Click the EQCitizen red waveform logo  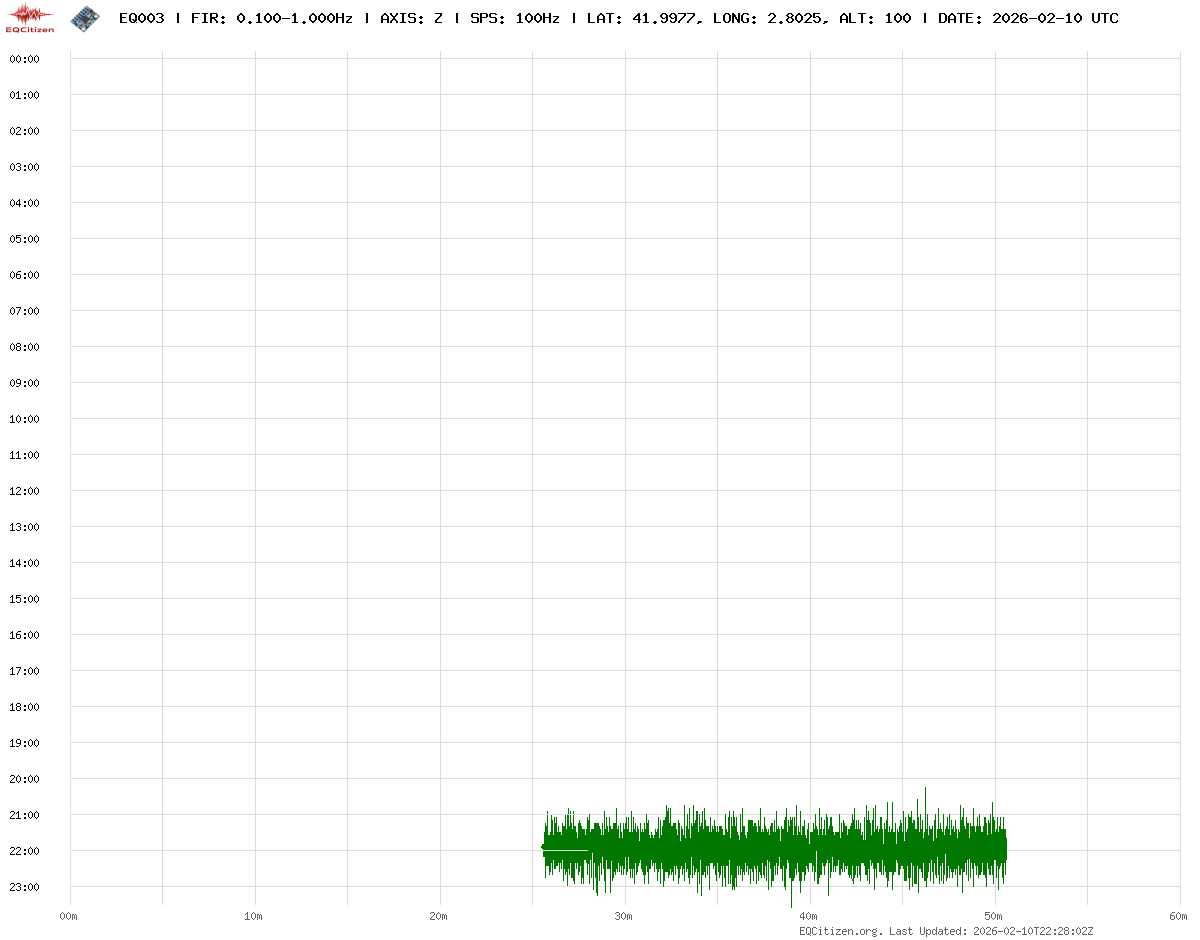tap(30, 18)
